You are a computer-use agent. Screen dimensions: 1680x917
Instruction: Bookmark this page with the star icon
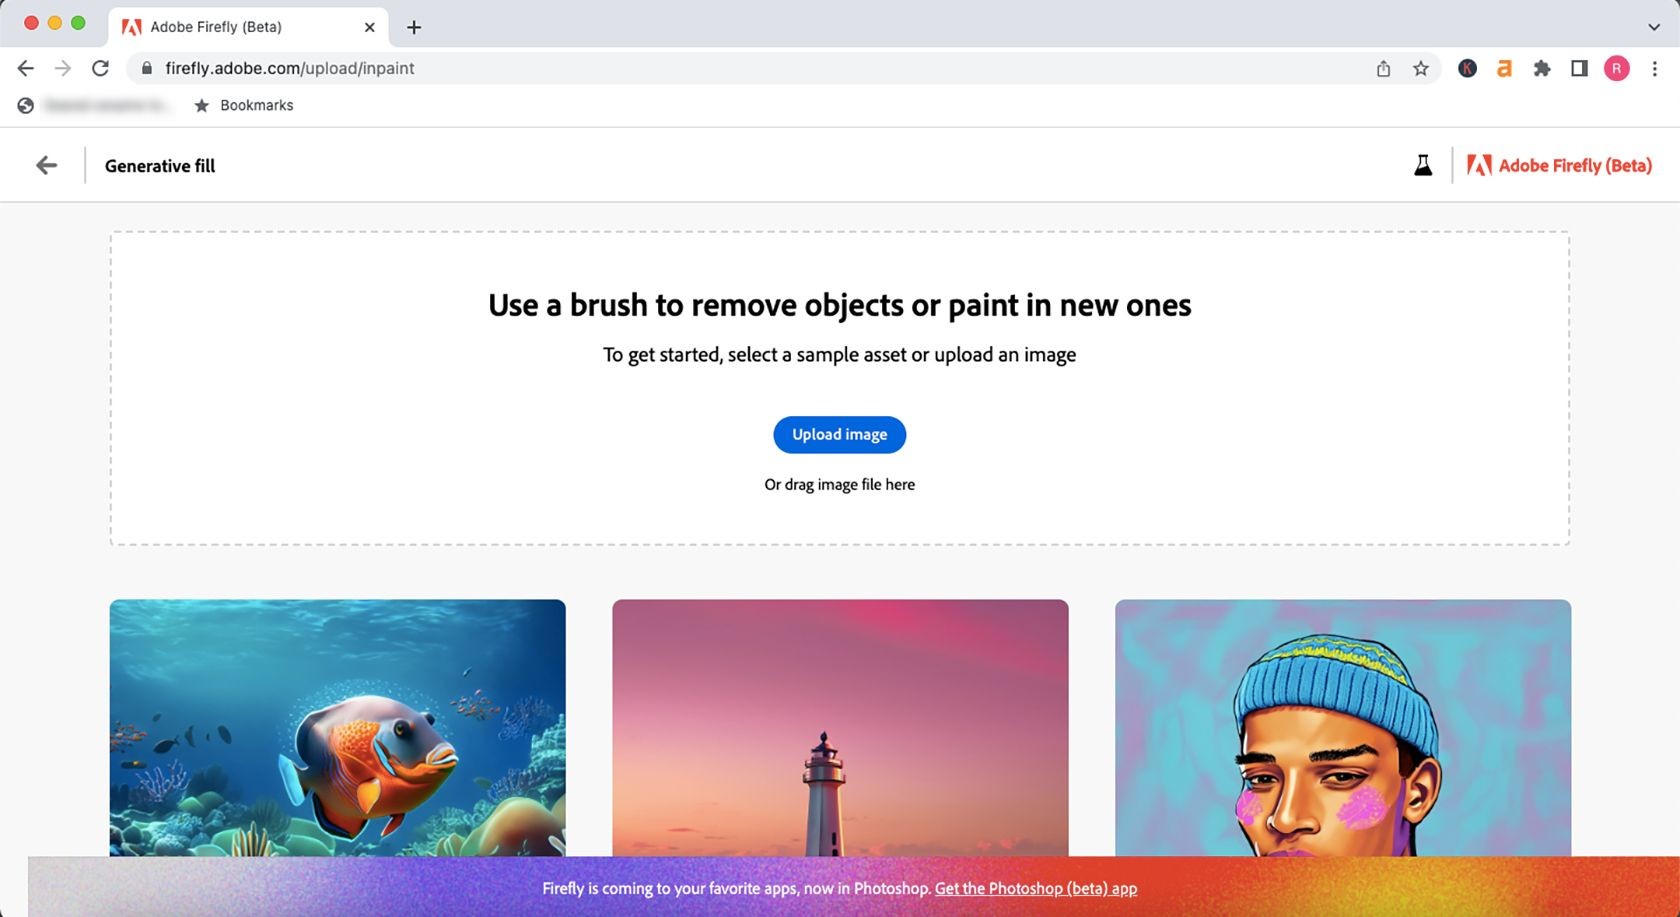[1420, 68]
